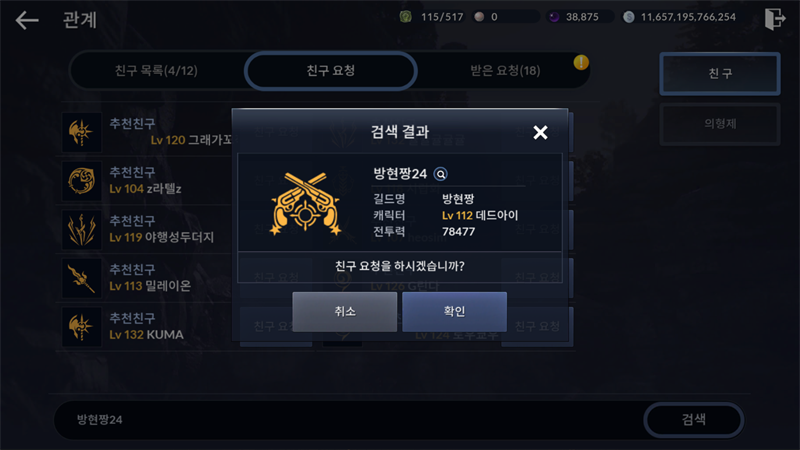This screenshot has width=800, height=450.
Task: Close the 검색 결과 dialog
Action: pyautogui.click(x=540, y=133)
